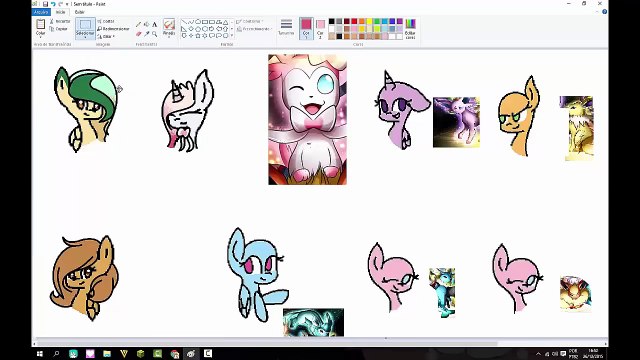The width and height of the screenshot is (640, 360).
Task: Pick the green swatch in top row
Action: [377, 22]
